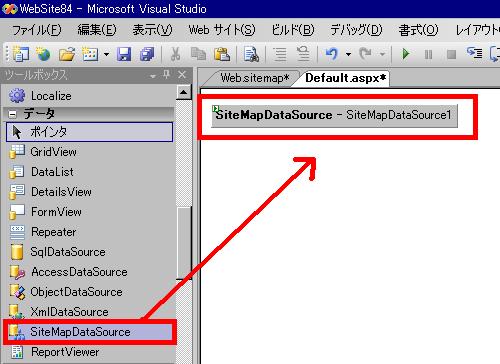
Task: Click the GridView item icon
Action: click(x=17, y=152)
